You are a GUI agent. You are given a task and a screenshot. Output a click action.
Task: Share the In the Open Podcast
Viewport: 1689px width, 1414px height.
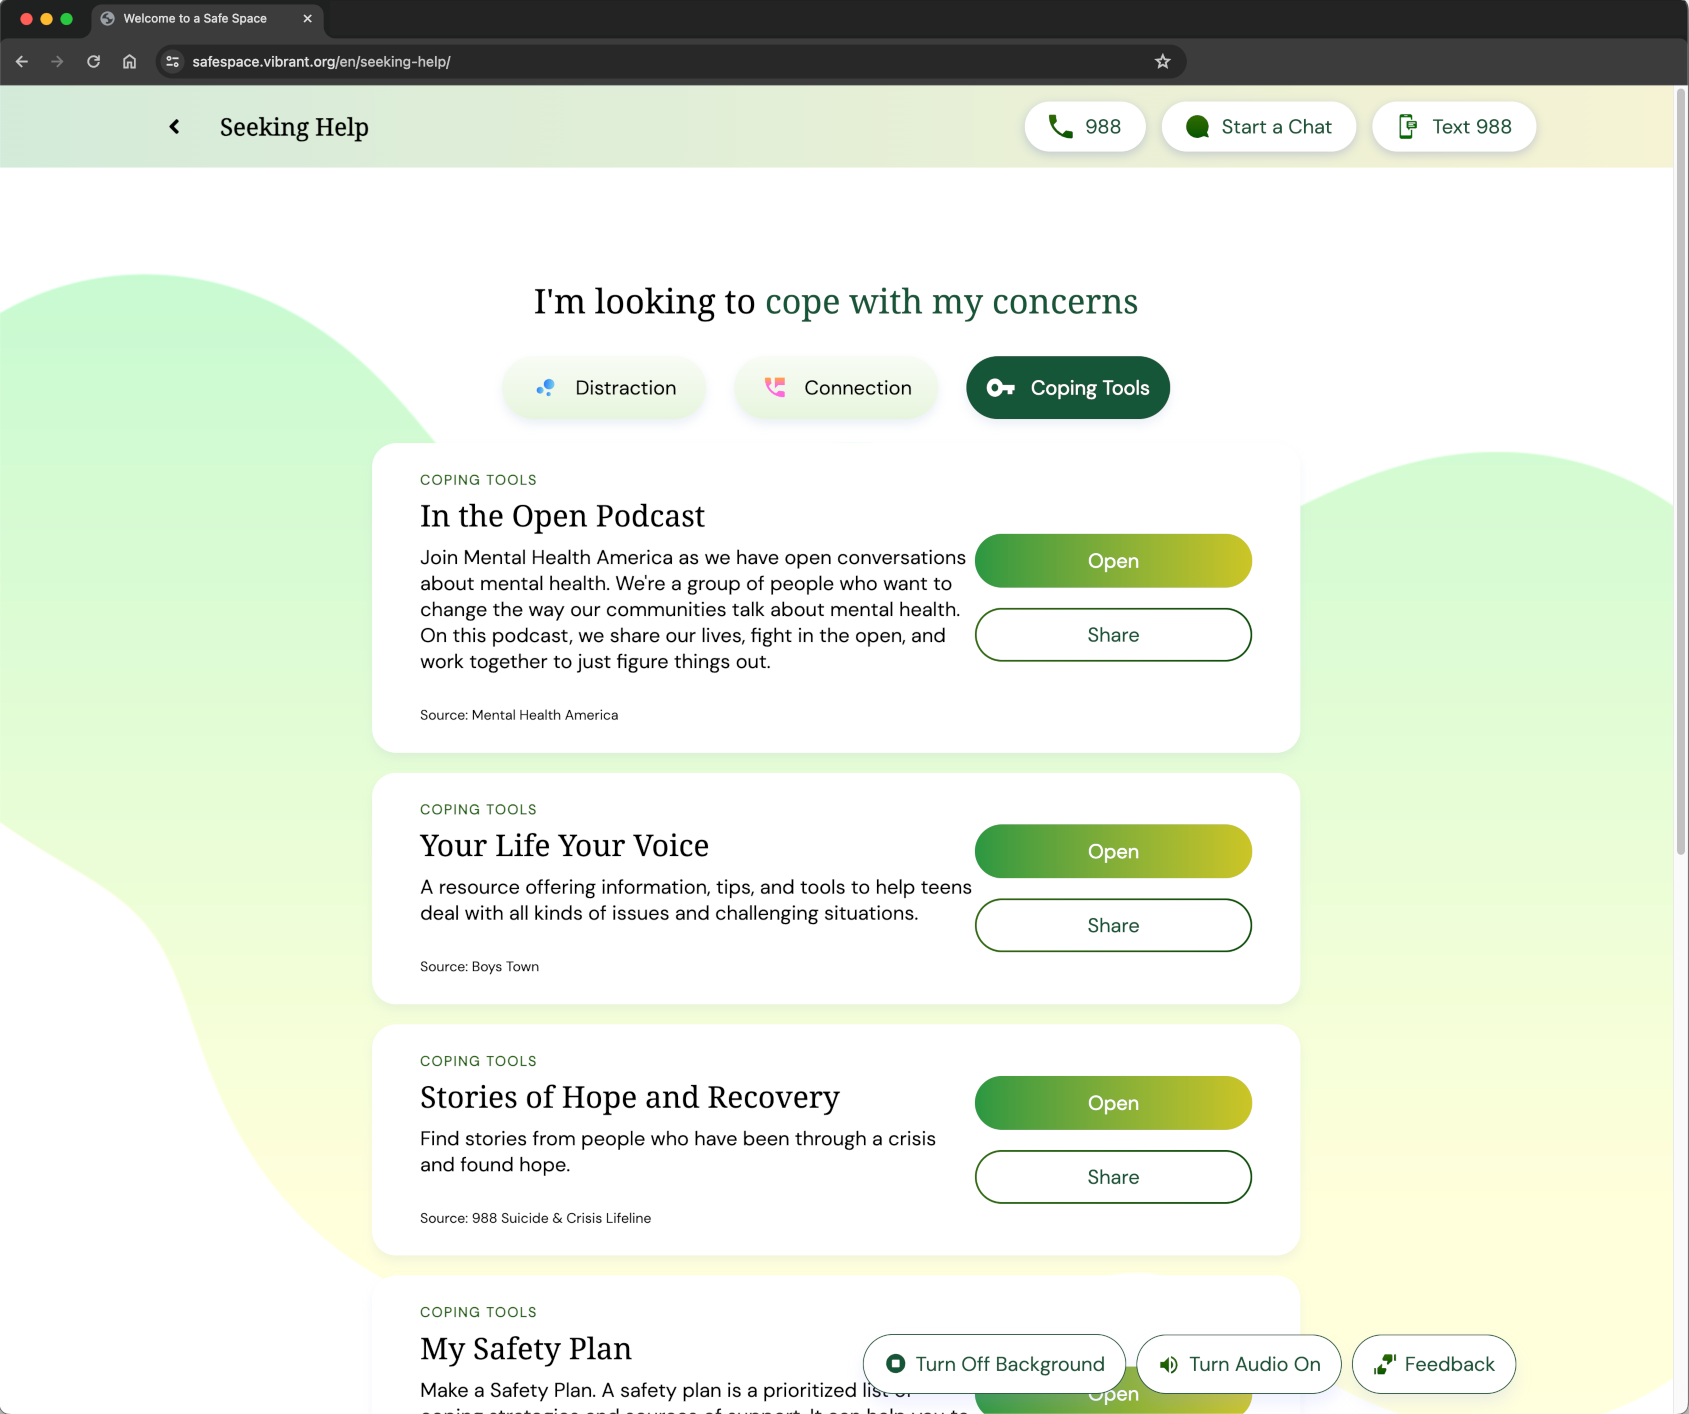click(x=1112, y=635)
